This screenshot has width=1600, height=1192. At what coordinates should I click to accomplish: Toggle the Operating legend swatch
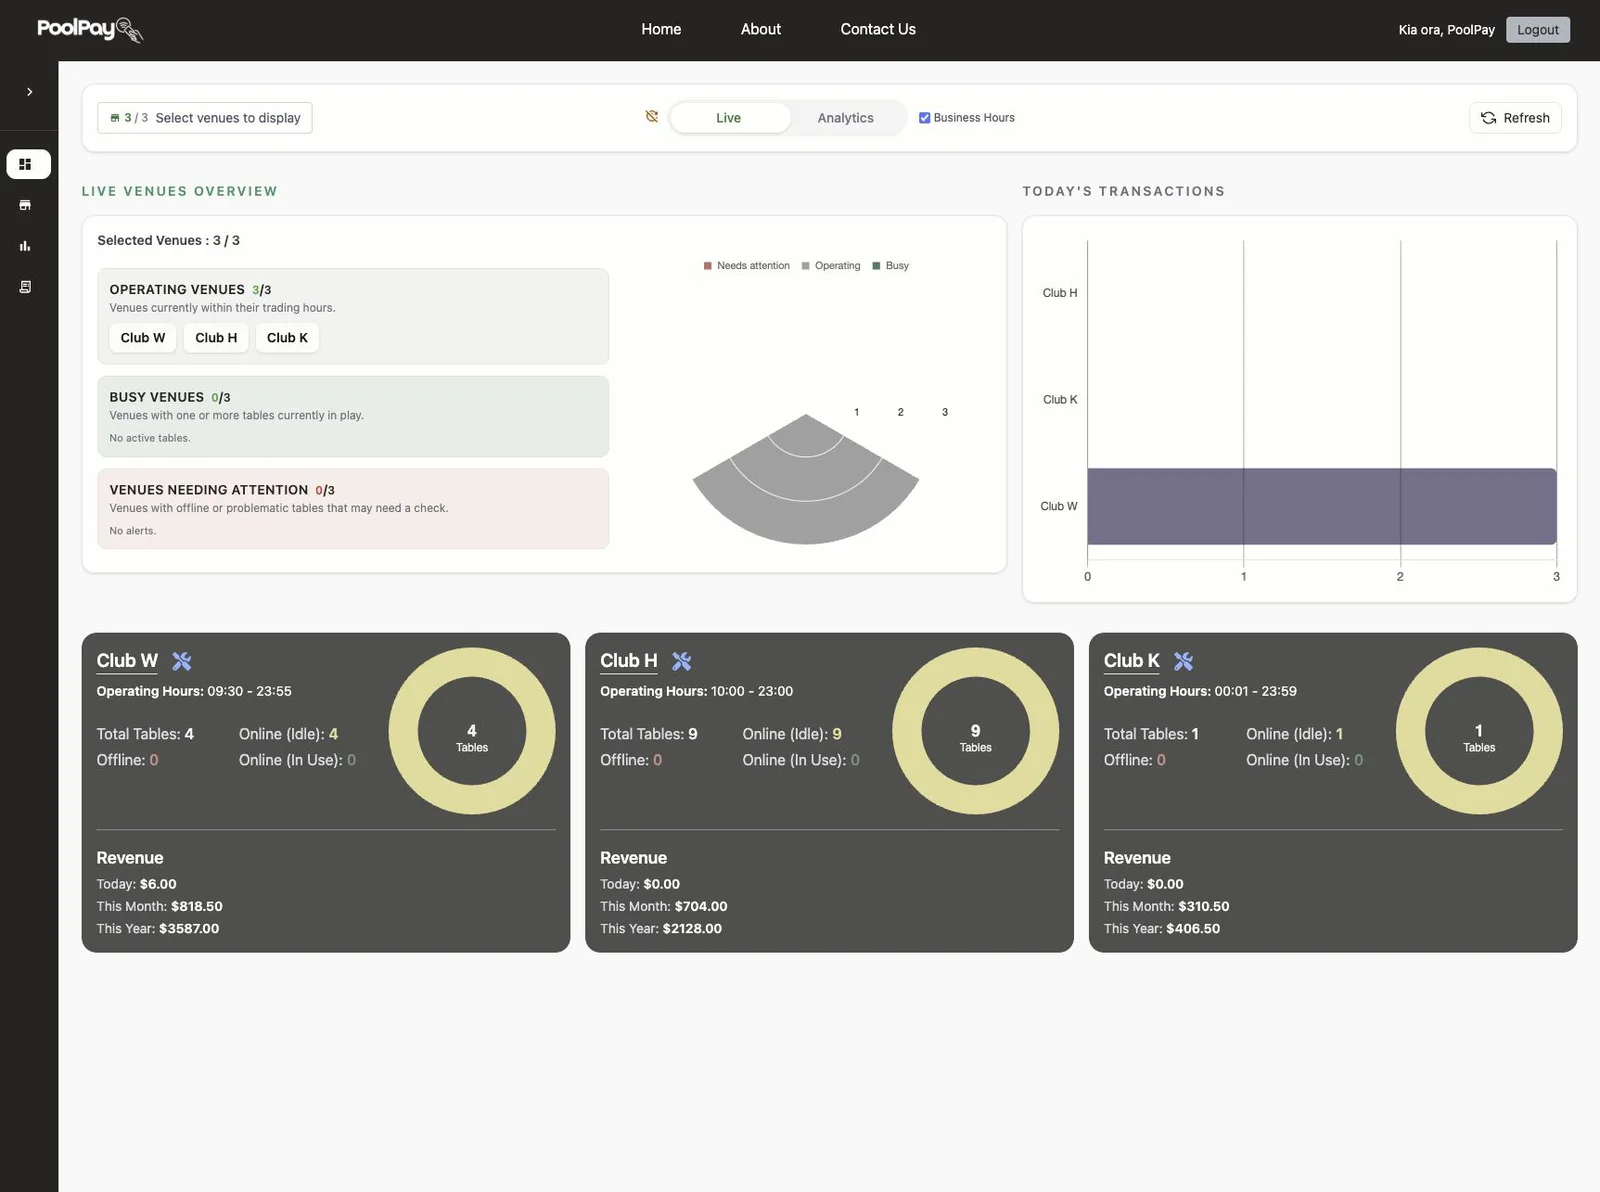pyautogui.click(x=806, y=266)
